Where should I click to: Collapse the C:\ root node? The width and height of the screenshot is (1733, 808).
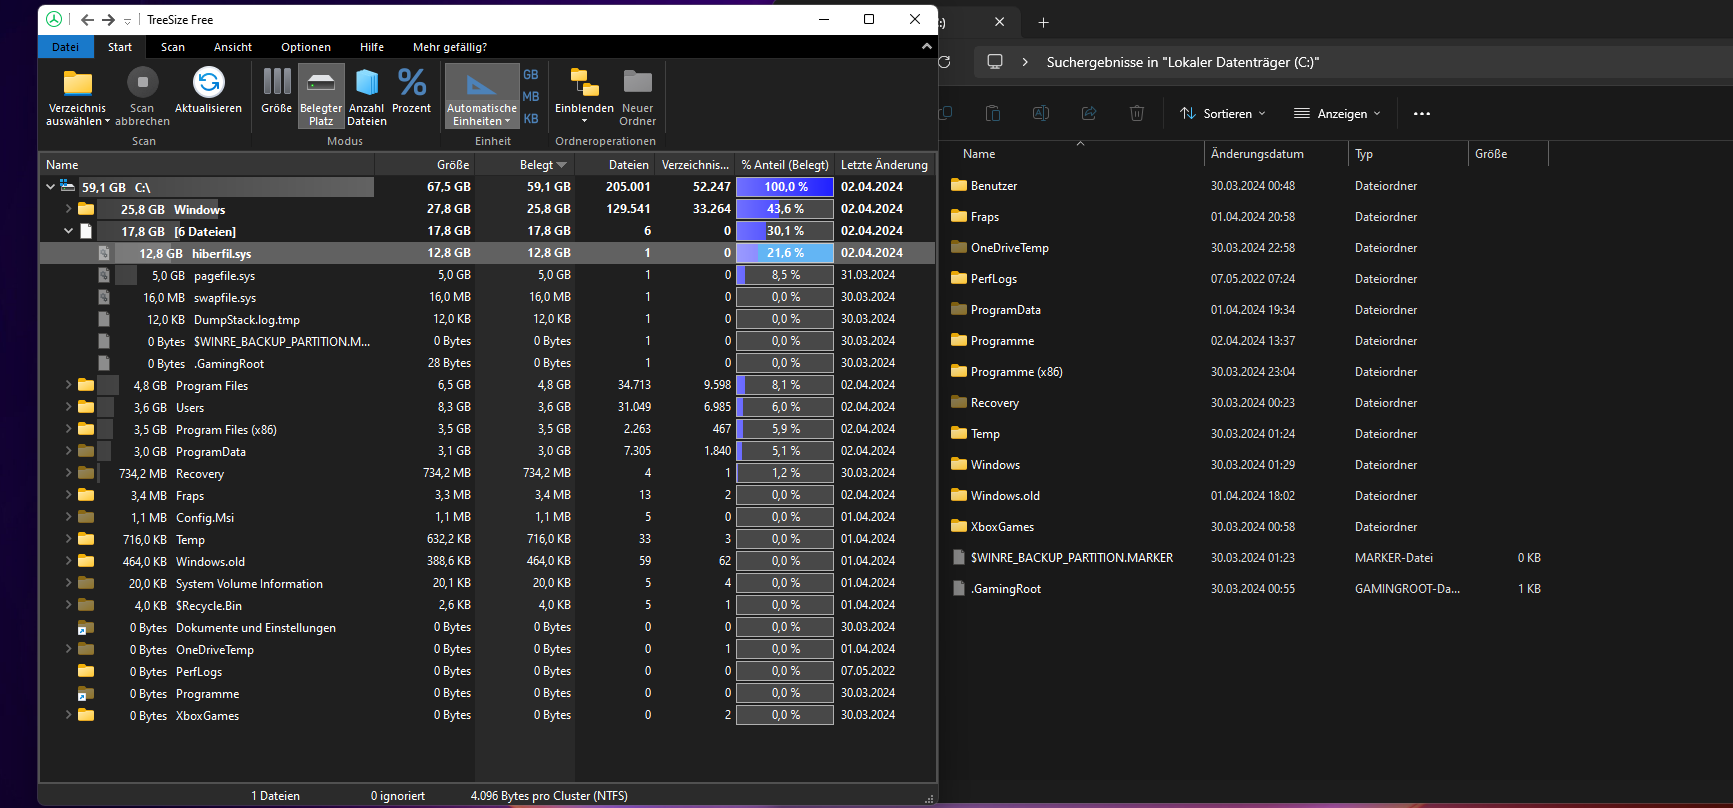[50, 187]
